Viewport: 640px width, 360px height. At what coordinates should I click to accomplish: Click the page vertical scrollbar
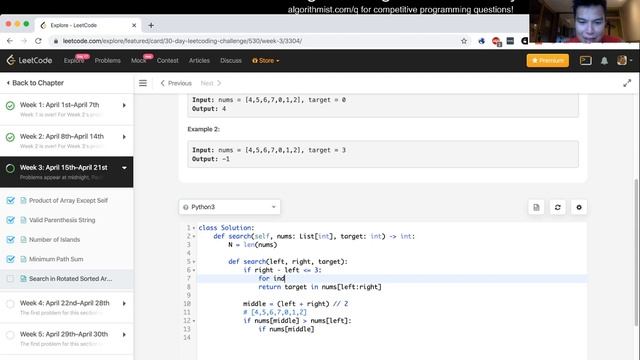[x=637, y=252]
